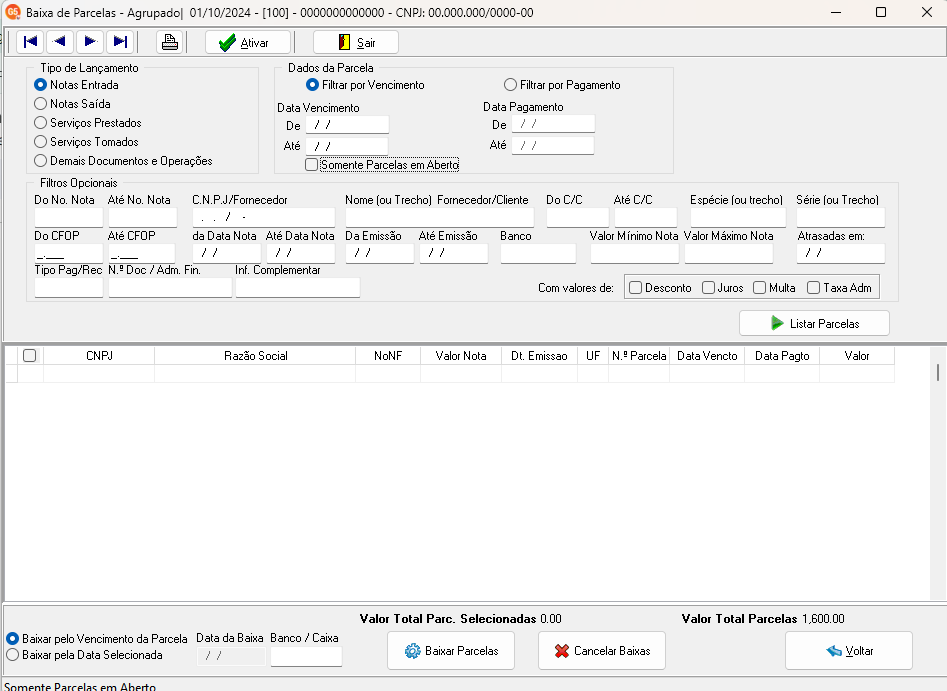Image resolution: width=947 pixels, height=691 pixels.
Task: Click the Valor Mínimo Nota field
Action: (635, 253)
